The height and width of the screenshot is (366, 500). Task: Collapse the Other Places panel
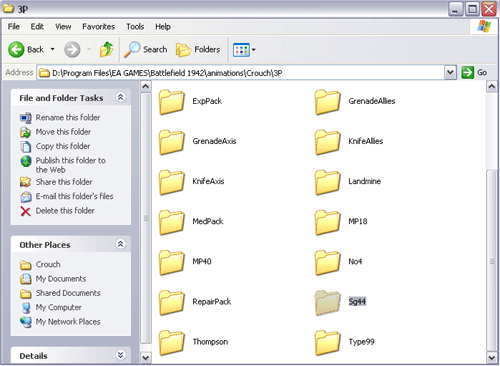(x=120, y=244)
